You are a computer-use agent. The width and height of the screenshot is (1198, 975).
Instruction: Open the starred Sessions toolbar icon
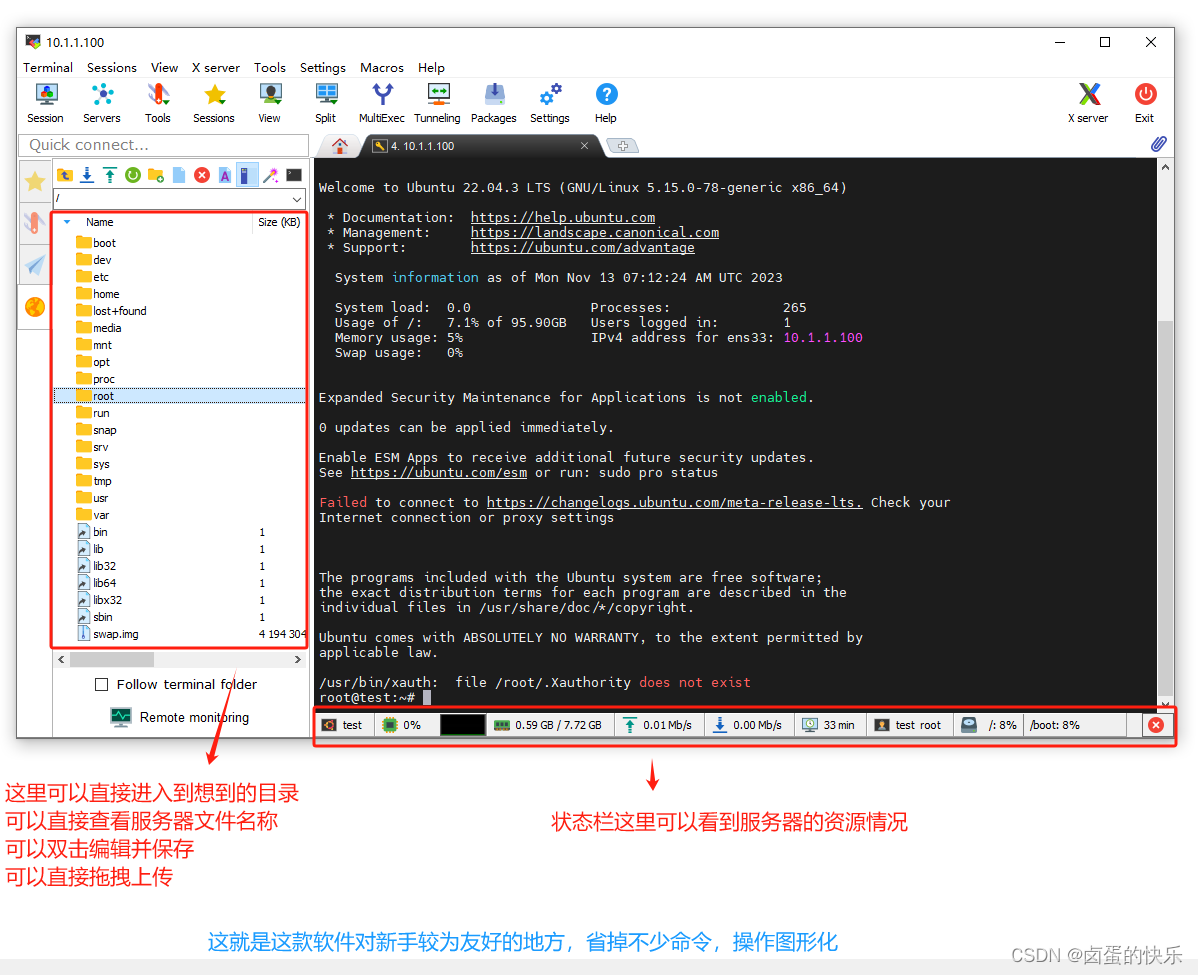(x=214, y=103)
